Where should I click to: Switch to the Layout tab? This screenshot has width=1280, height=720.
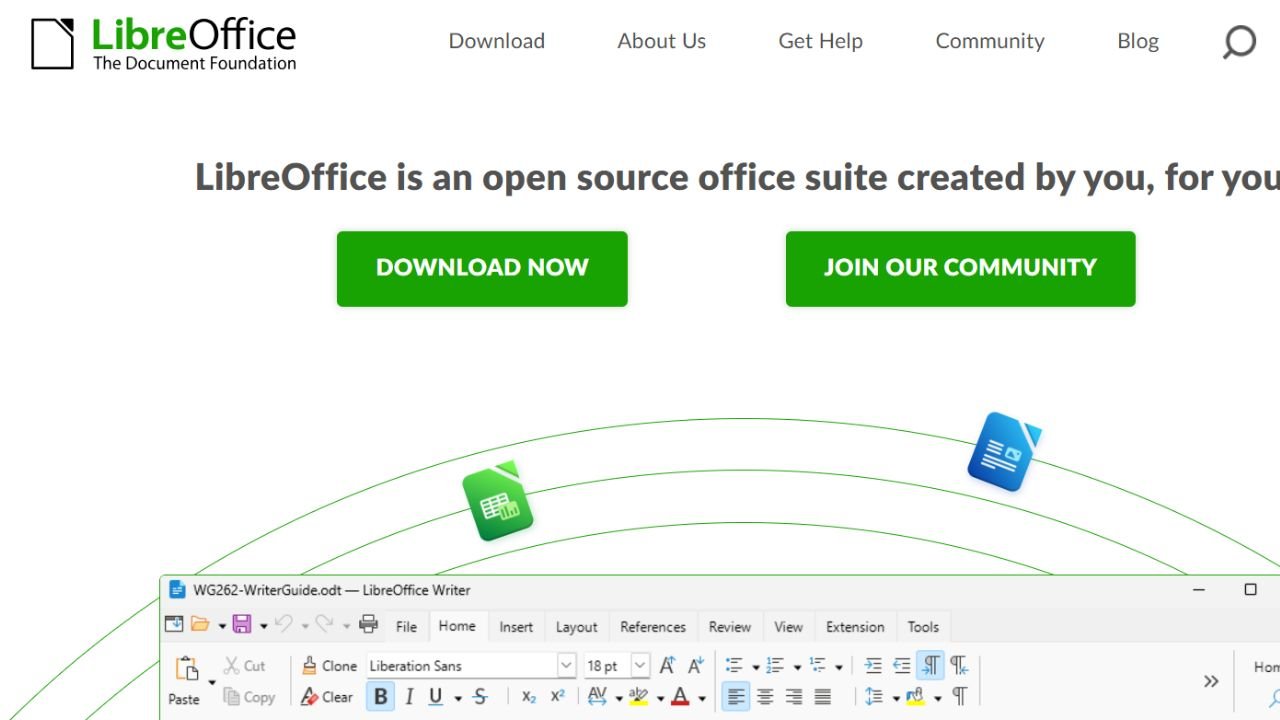pos(577,627)
